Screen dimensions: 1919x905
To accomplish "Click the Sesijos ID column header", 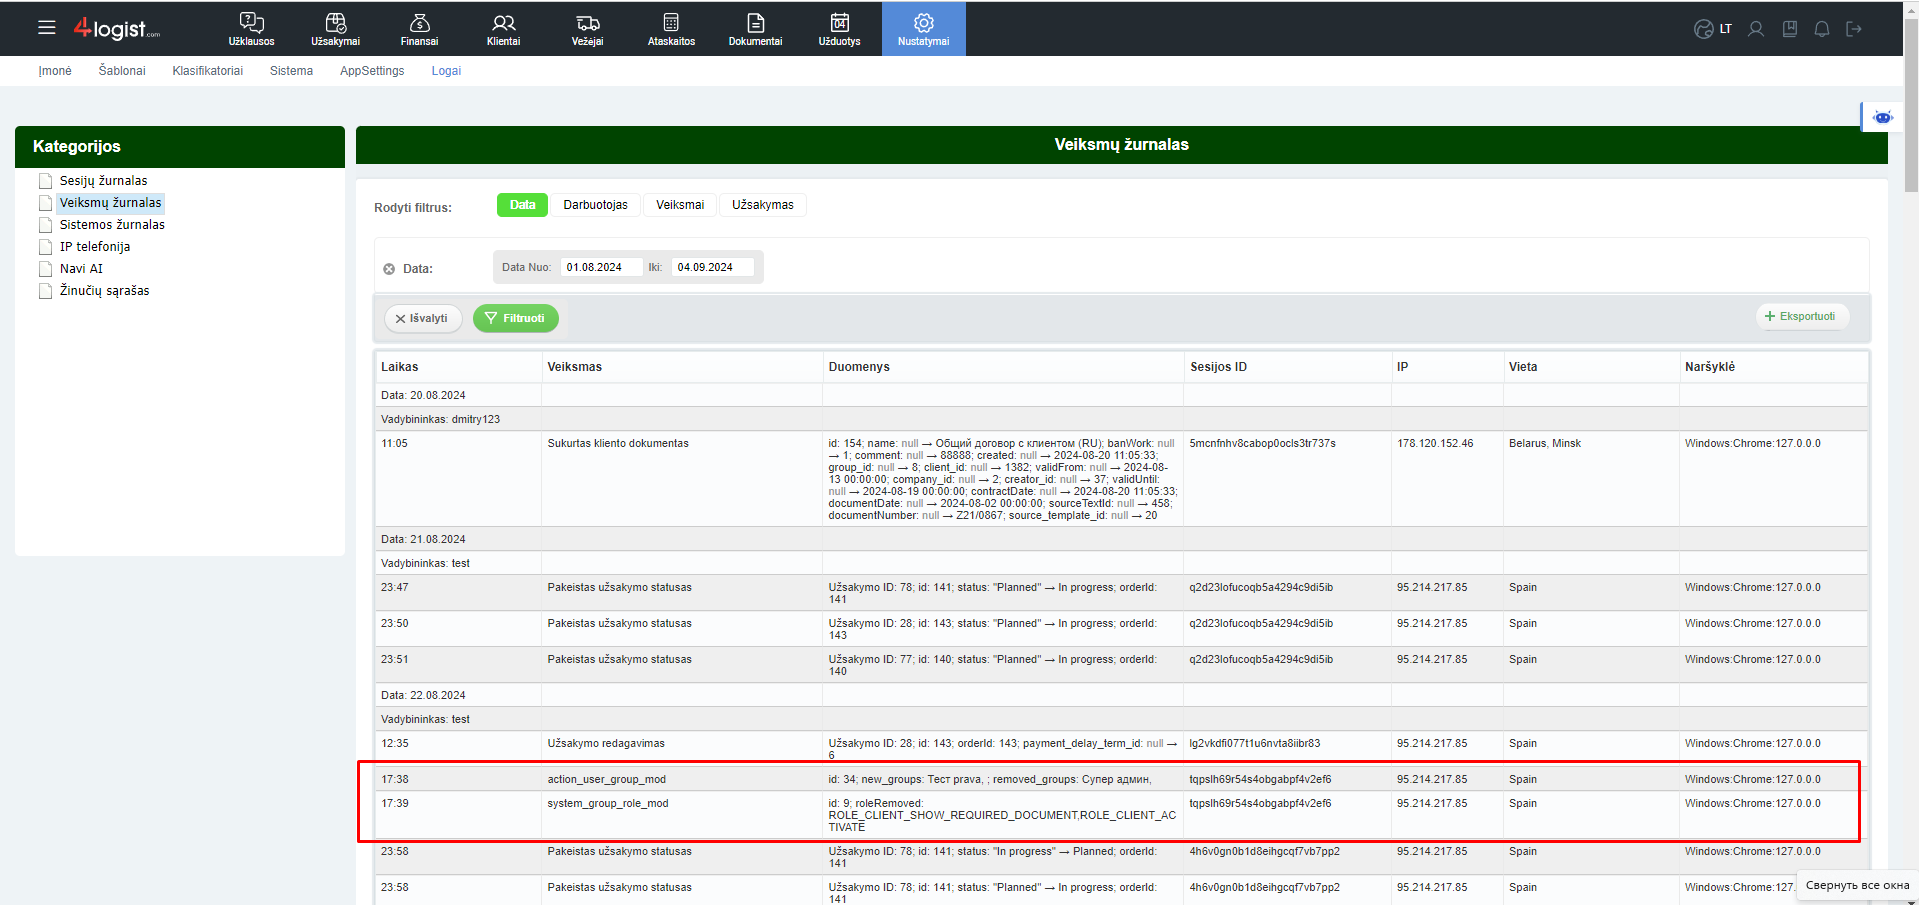I will point(1287,367).
